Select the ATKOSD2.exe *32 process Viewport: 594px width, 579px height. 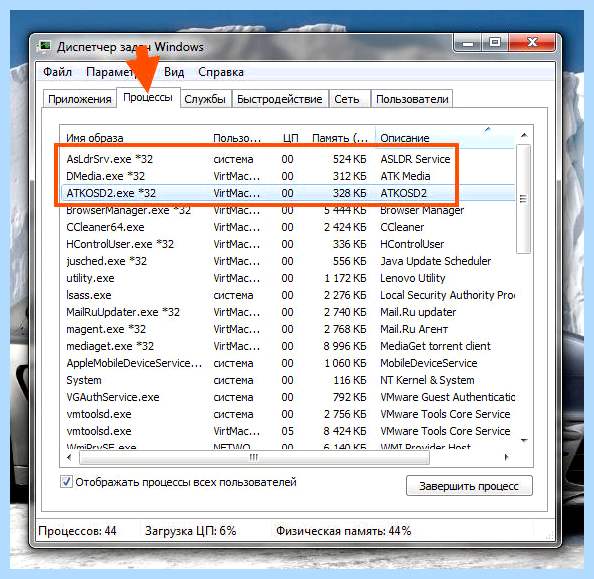point(287,193)
